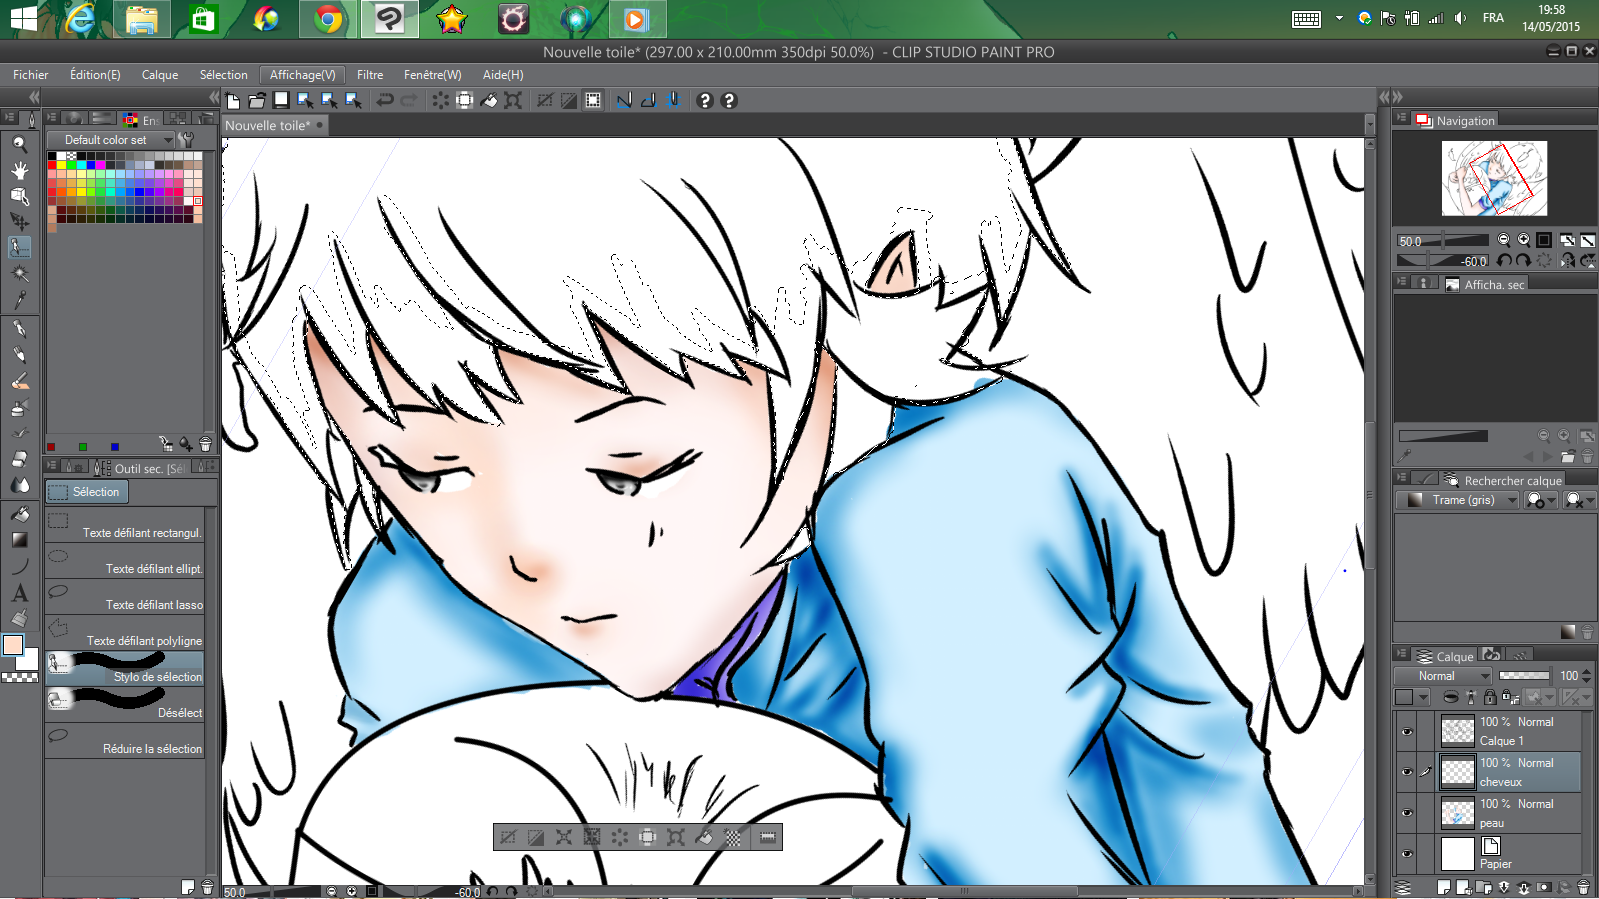This screenshot has height=899, width=1599.
Task: Create new canvas from command bar
Action: coord(233,100)
